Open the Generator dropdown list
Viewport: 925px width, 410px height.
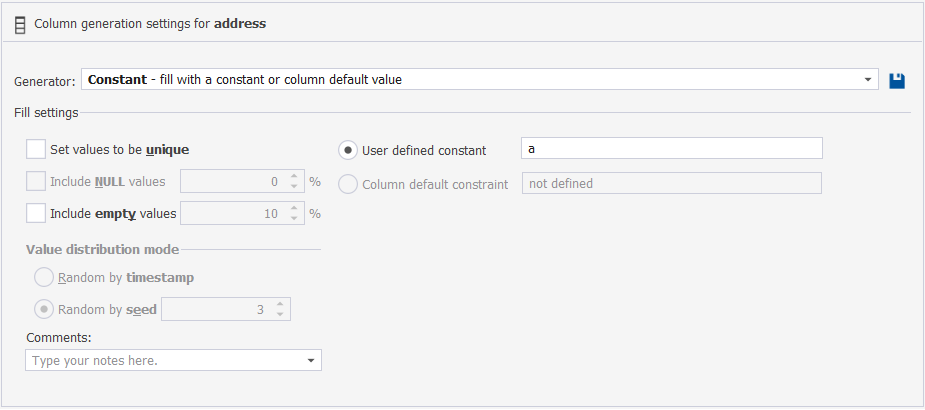click(x=867, y=80)
